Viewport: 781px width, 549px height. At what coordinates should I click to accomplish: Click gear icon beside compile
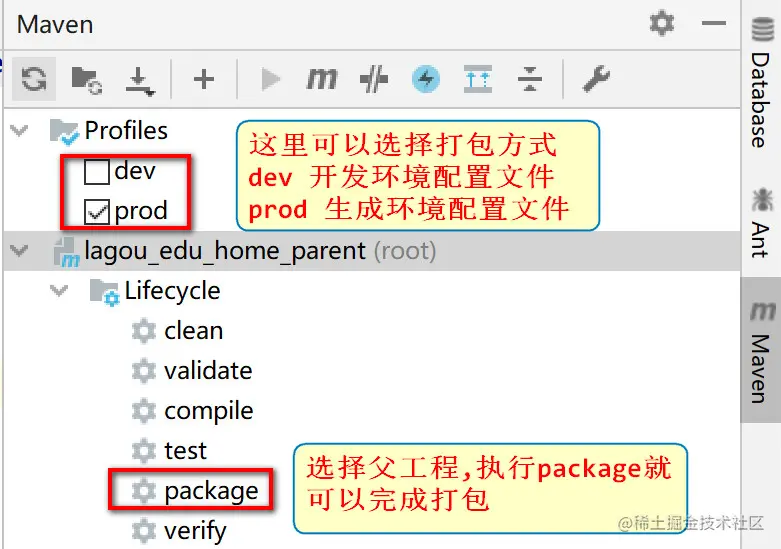144,411
